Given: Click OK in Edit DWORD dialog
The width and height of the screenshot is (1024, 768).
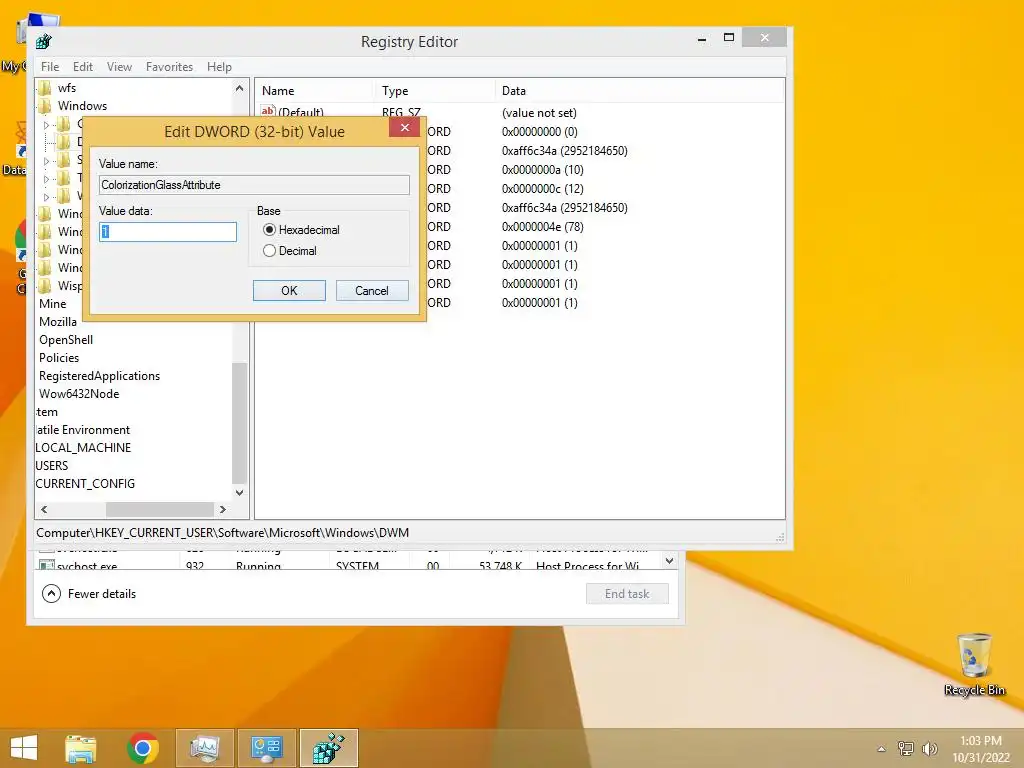Looking at the screenshot, I should (x=289, y=291).
